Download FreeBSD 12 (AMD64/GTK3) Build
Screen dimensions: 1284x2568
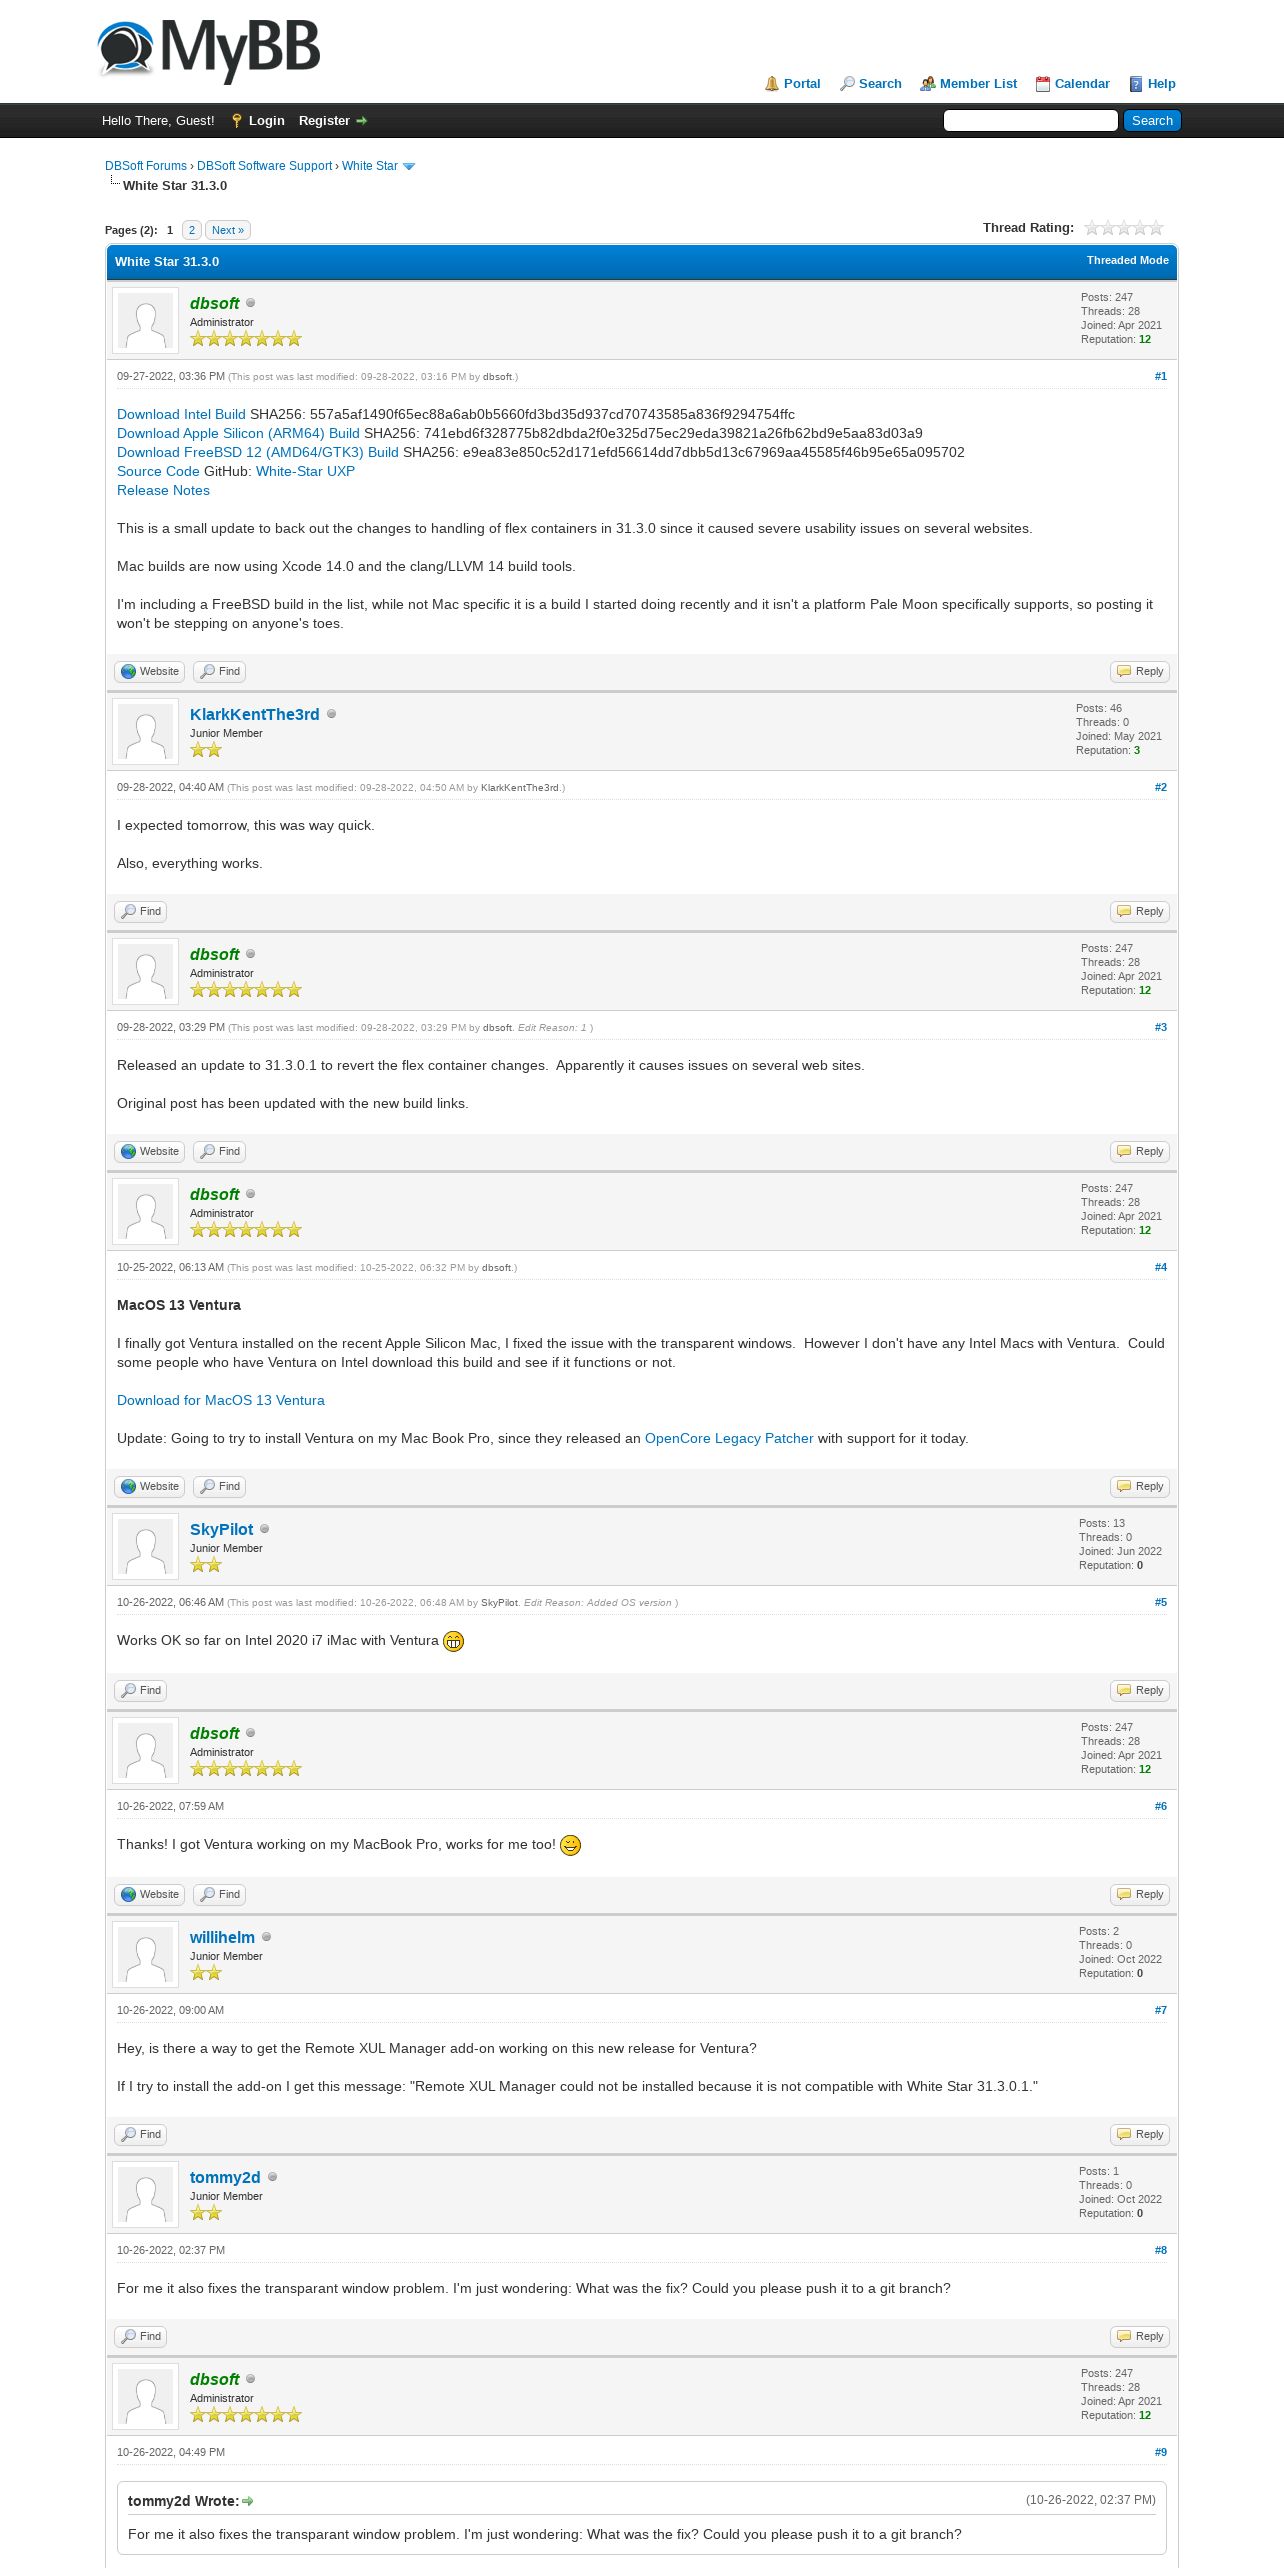258,452
